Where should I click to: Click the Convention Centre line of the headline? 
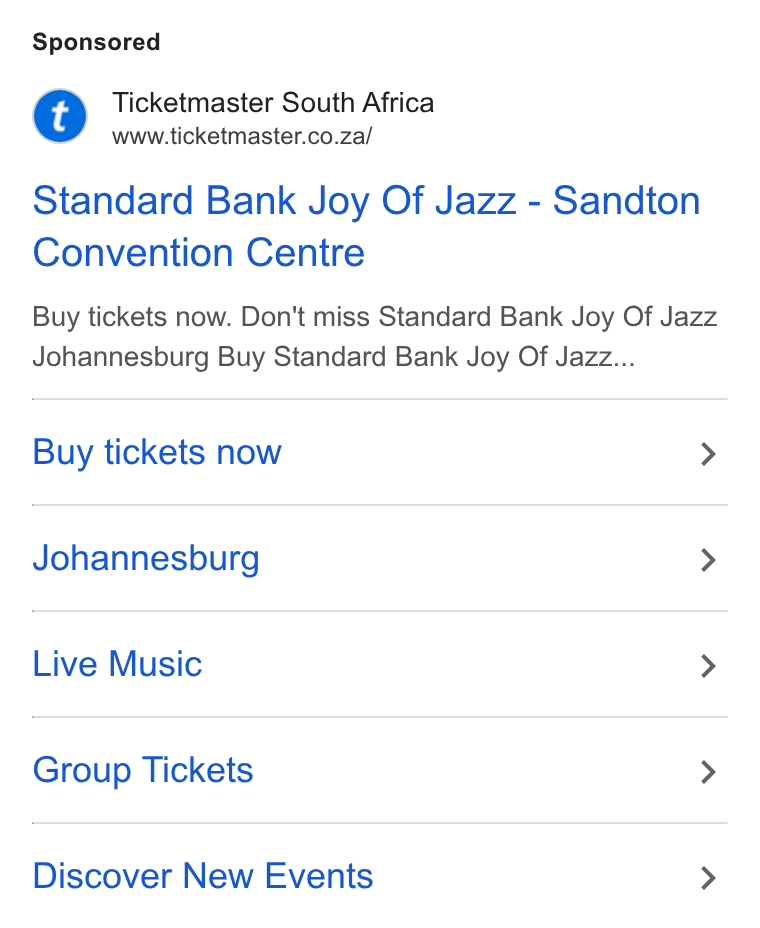coord(198,253)
